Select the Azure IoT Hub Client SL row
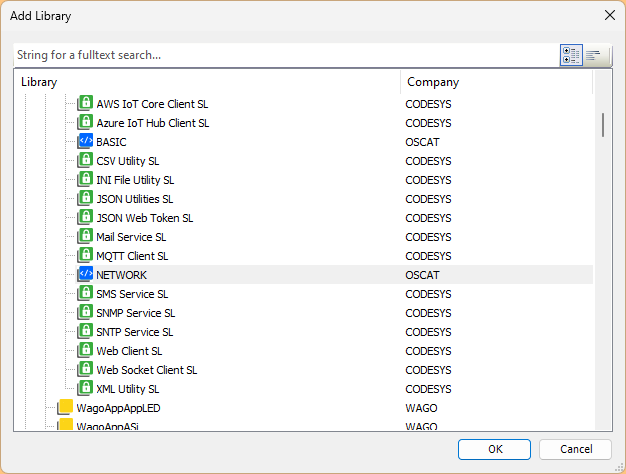Viewport: 626px width, 474px height. coord(153,123)
